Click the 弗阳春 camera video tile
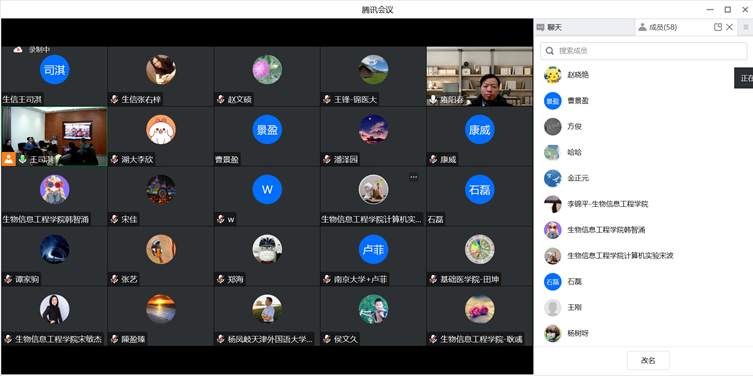 point(479,76)
